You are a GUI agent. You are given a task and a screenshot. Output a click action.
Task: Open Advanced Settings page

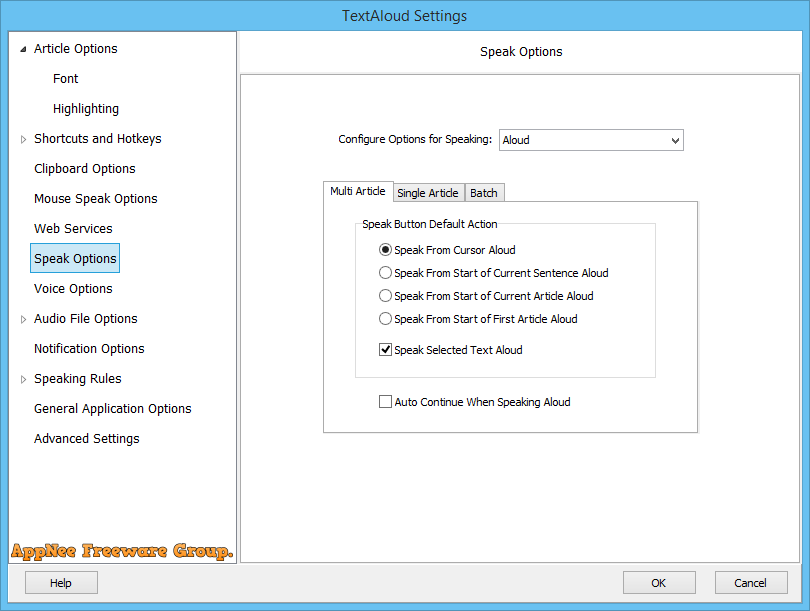(x=87, y=438)
